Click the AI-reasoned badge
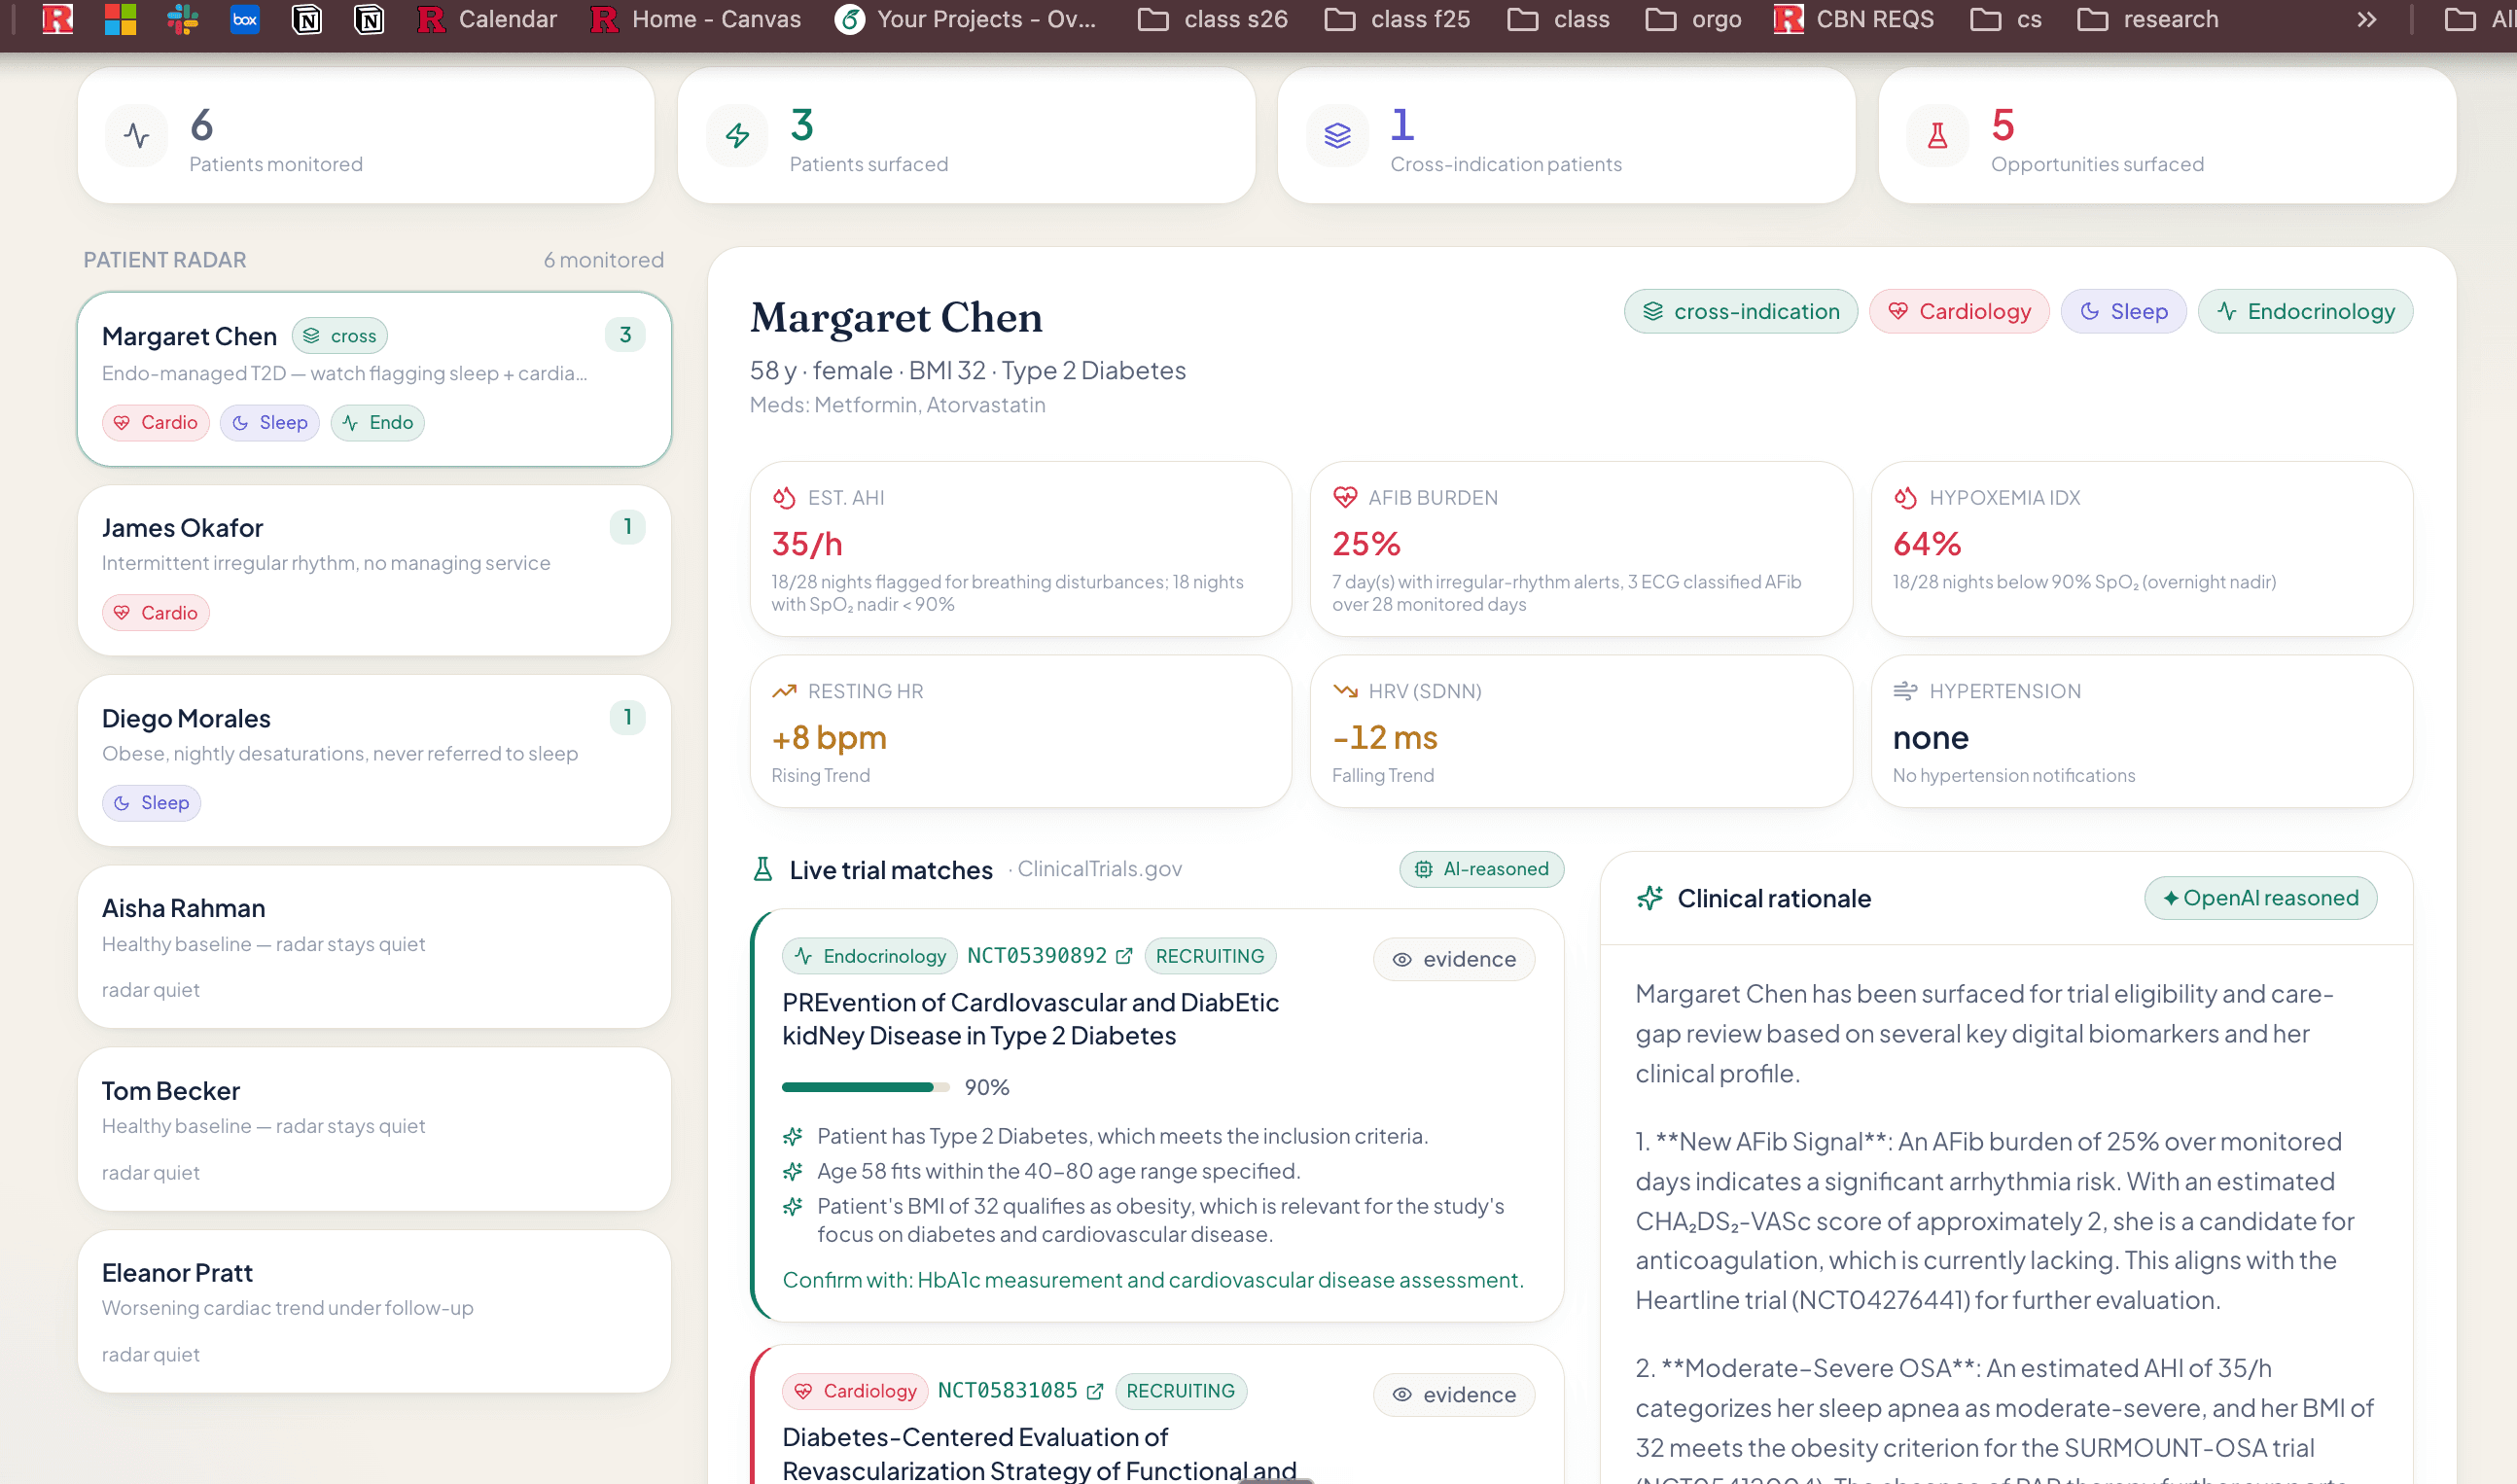Screen dimensions: 2517x1484 click(x=1482, y=869)
